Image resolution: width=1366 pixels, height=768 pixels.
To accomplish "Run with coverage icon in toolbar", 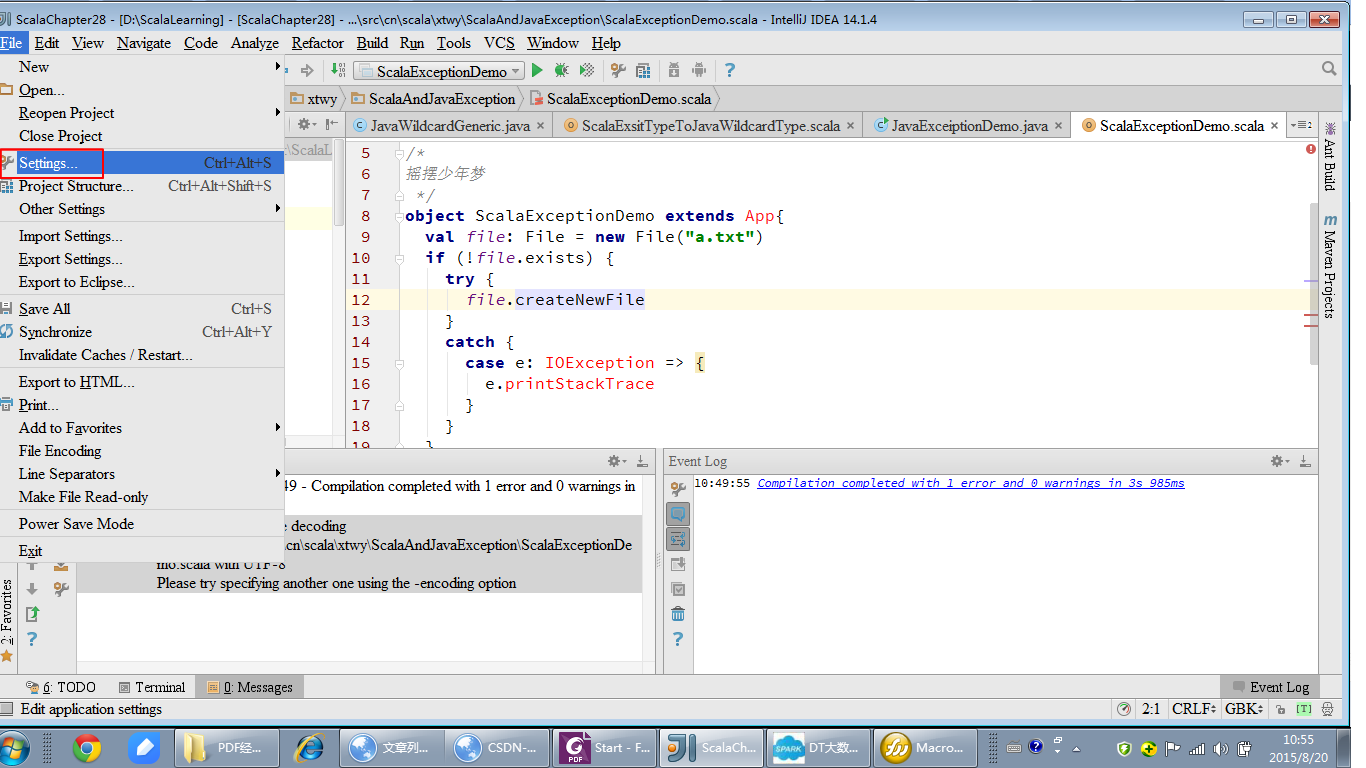I will [587, 70].
